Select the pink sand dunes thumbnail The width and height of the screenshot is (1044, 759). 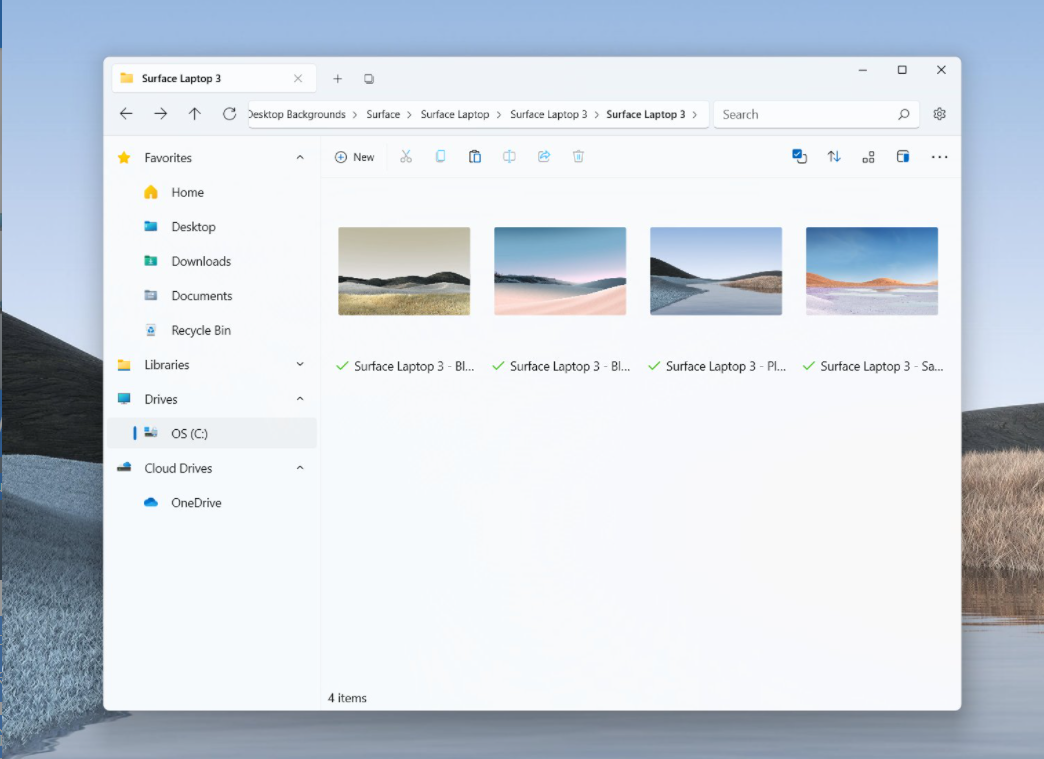pos(560,271)
